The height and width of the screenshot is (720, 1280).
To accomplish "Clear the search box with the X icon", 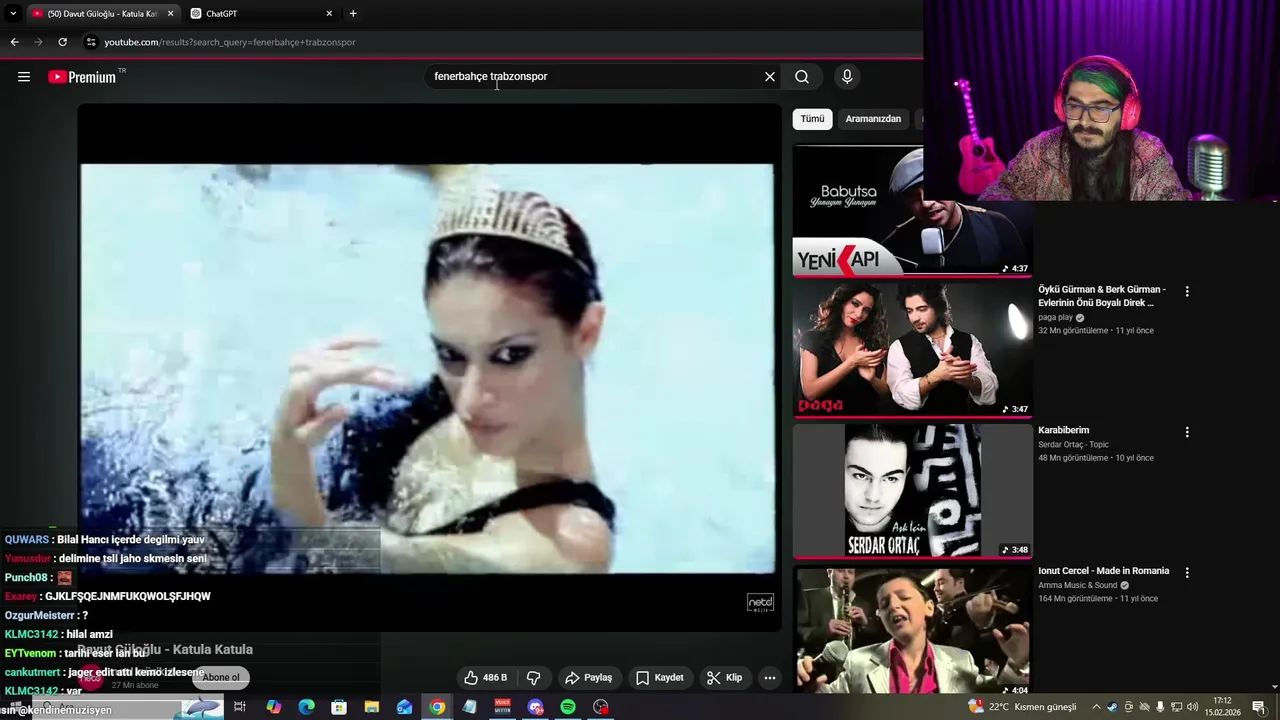I will pyautogui.click(x=770, y=77).
